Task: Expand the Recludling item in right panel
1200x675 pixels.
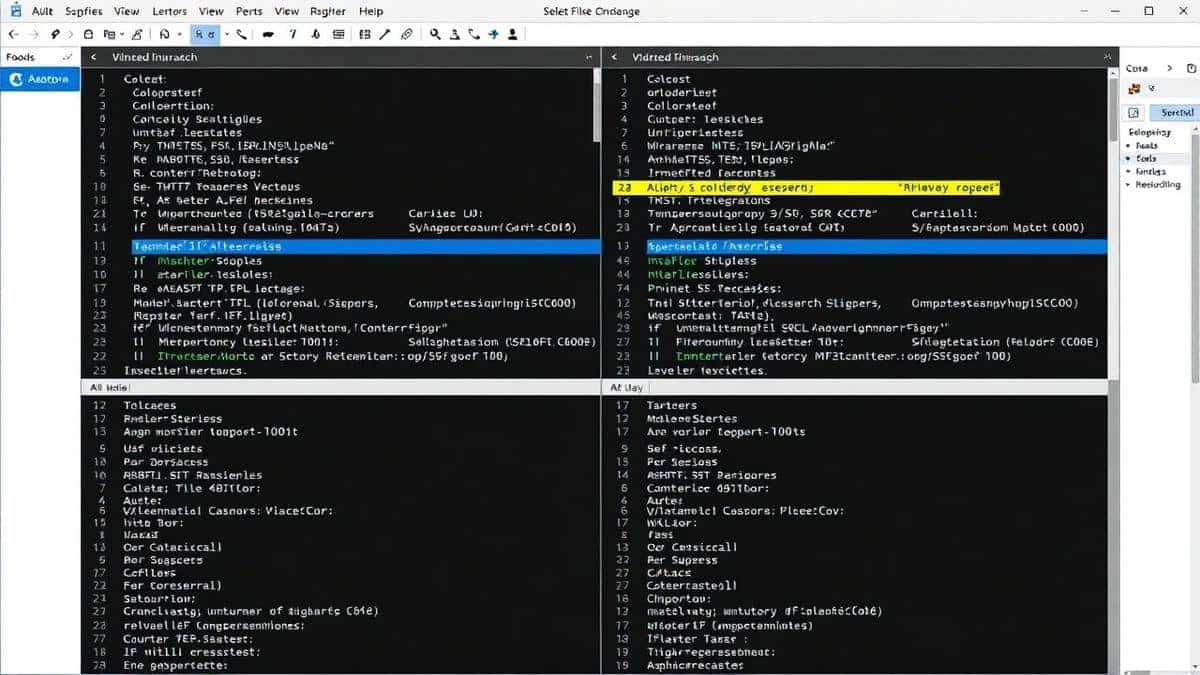Action: coord(1129,184)
